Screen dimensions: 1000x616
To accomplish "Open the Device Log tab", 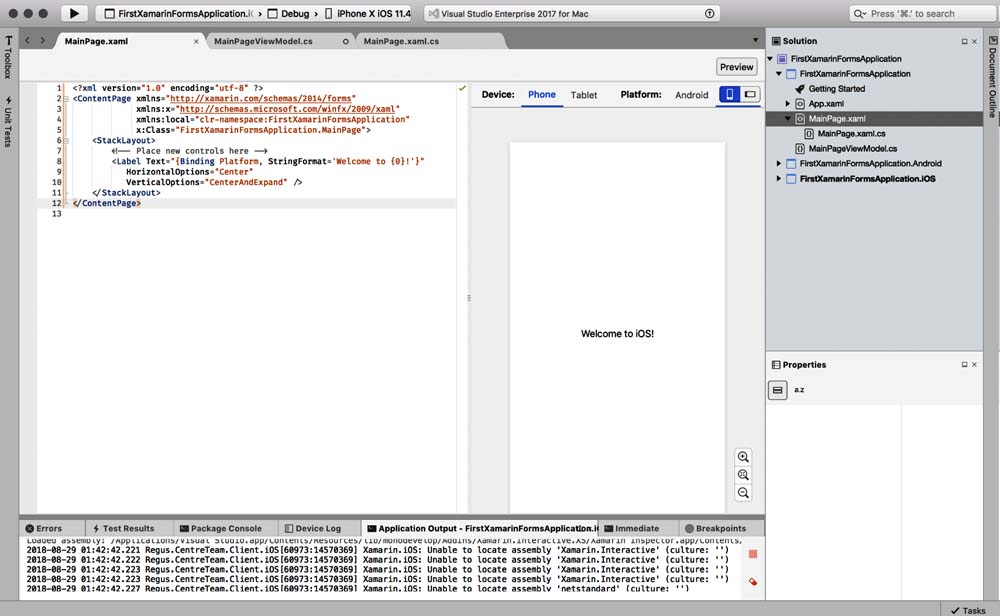I will [313, 528].
